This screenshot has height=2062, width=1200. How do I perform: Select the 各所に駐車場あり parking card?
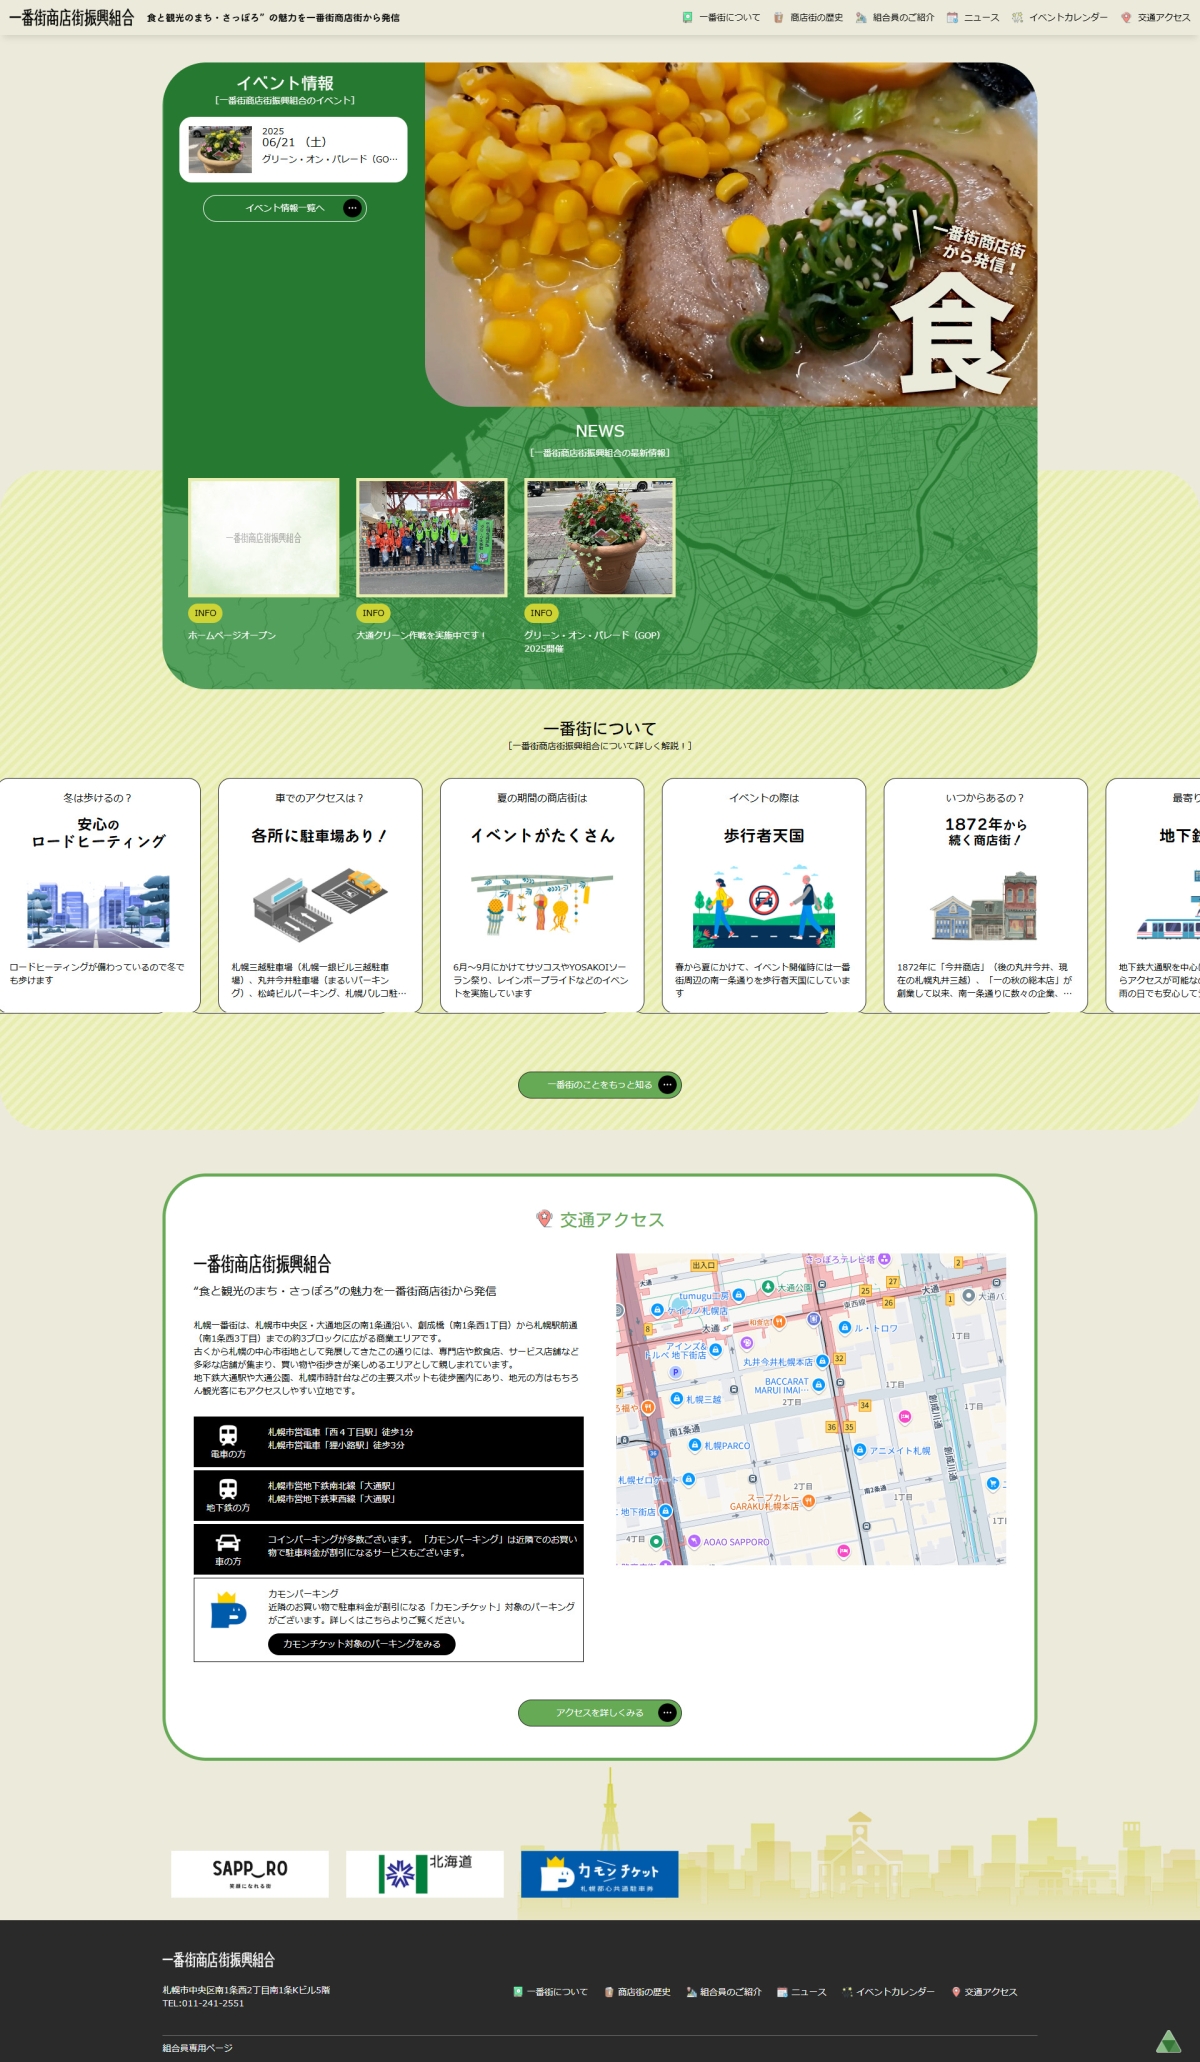[x=320, y=895]
